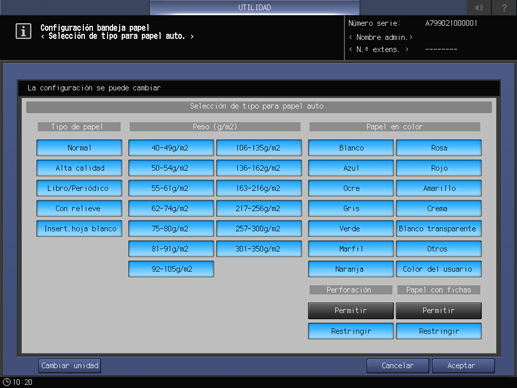517x388 pixels.
Task: Choose the 217-256g/m2 weight
Action: [x=259, y=208]
